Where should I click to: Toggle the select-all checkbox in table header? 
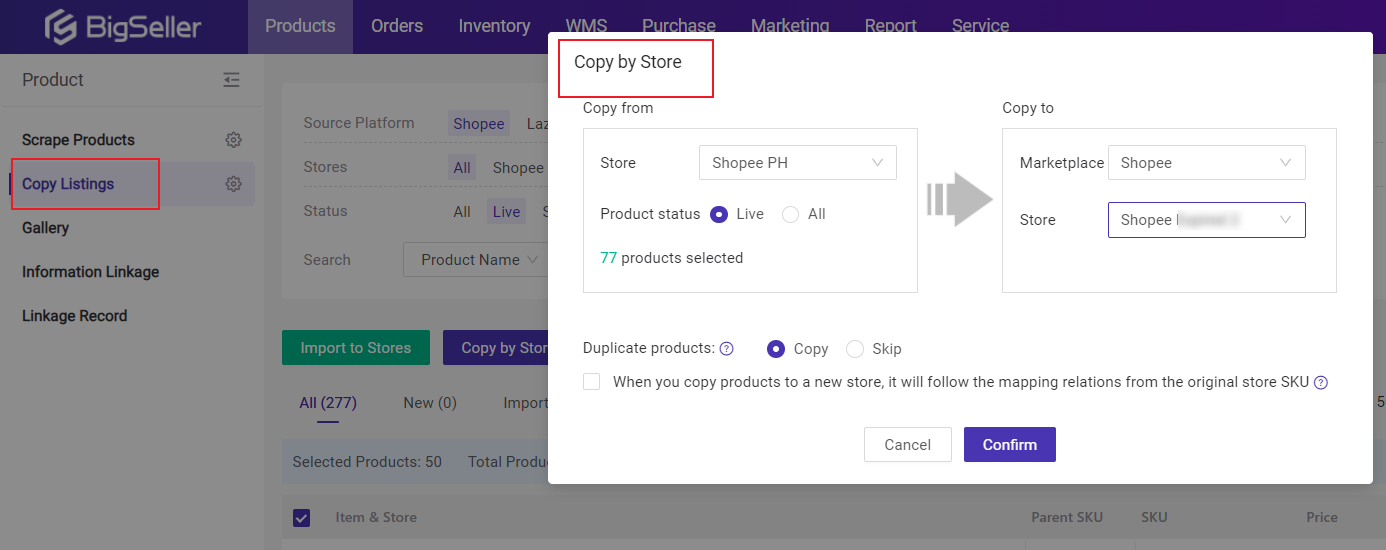click(x=301, y=518)
